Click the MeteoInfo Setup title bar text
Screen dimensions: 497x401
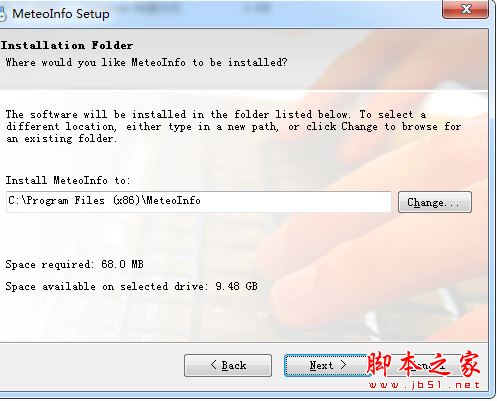(61, 14)
